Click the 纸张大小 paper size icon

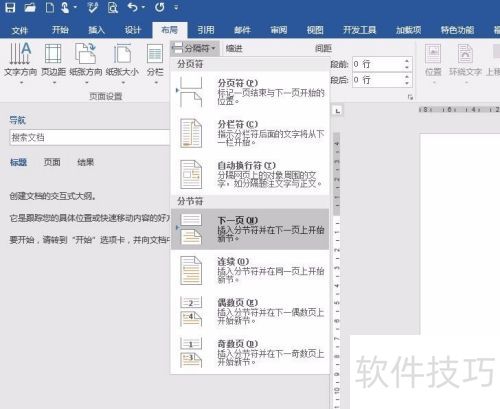[122, 63]
